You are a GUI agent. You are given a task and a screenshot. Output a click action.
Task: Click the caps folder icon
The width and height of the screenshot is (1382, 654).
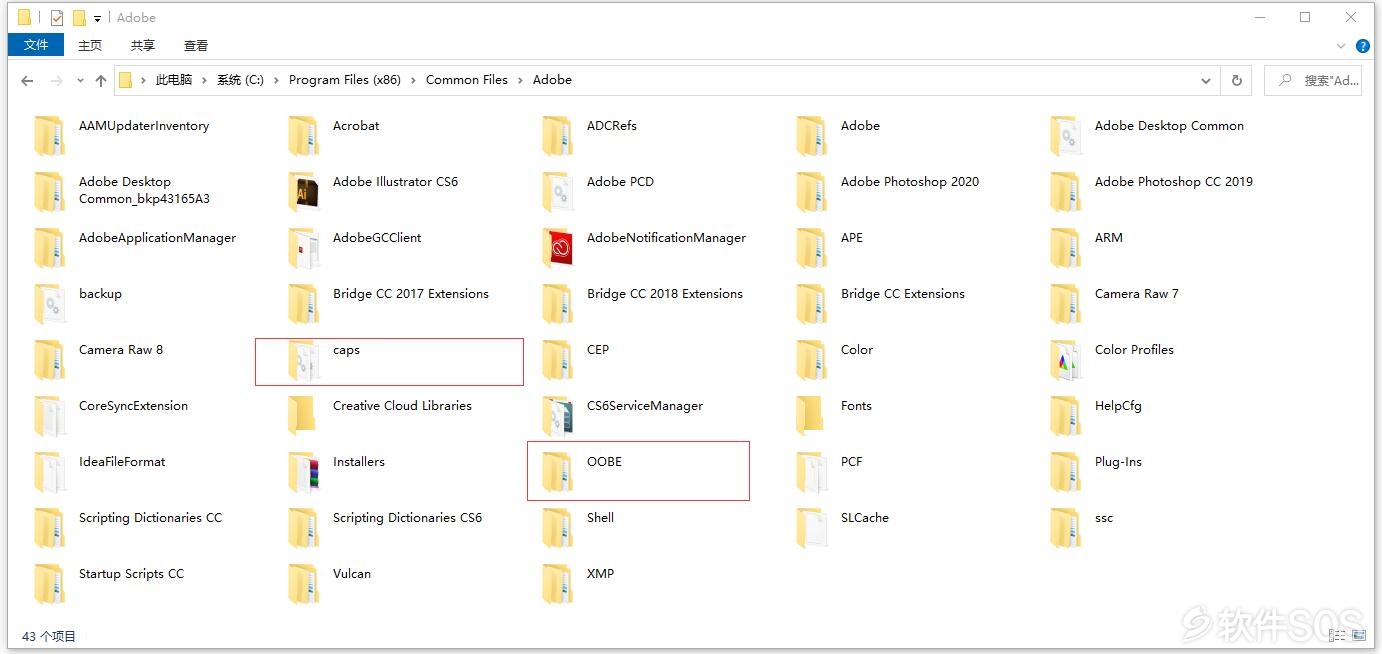pos(304,359)
